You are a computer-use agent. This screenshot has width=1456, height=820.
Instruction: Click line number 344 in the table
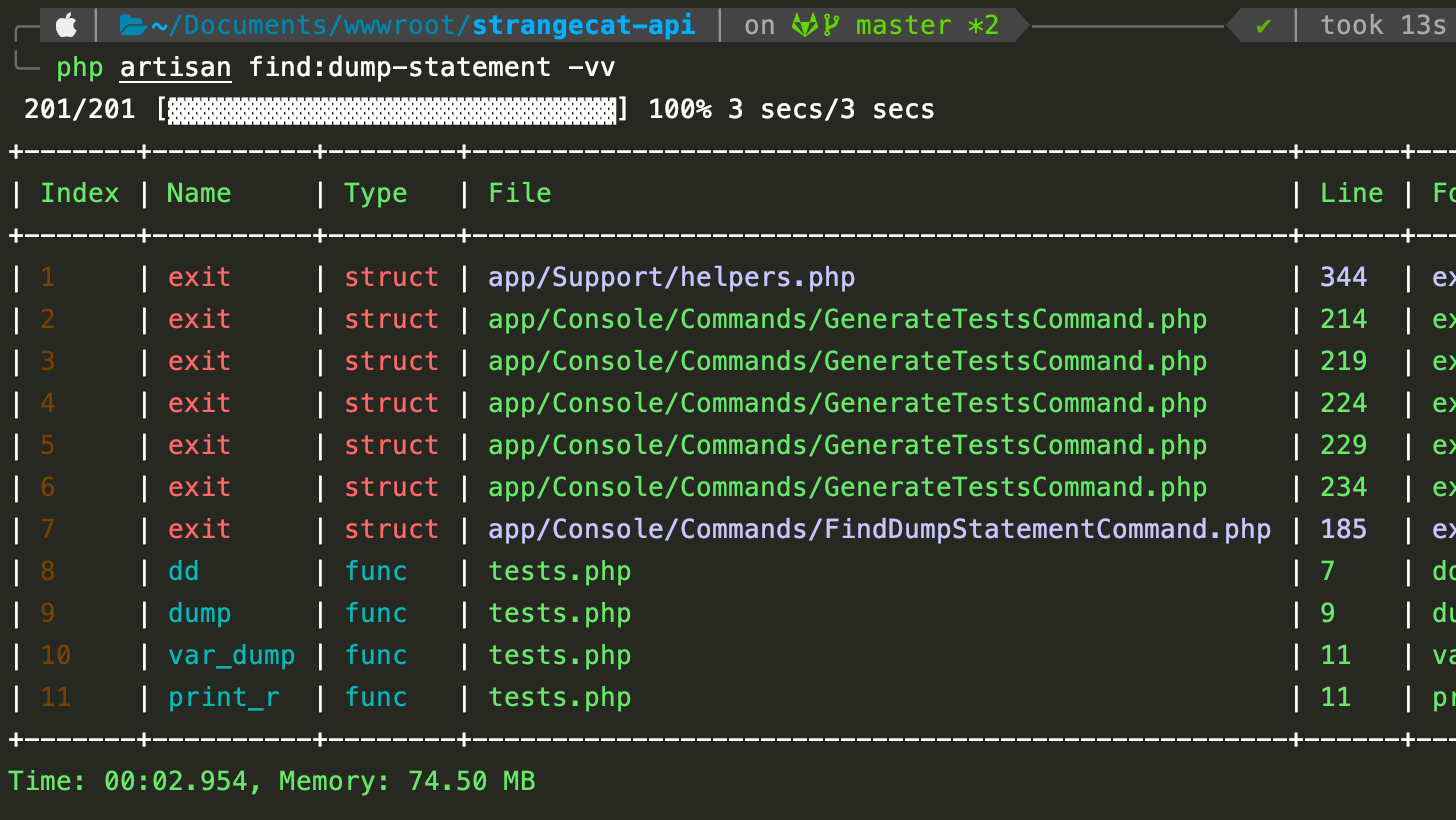tap(1343, 277)
